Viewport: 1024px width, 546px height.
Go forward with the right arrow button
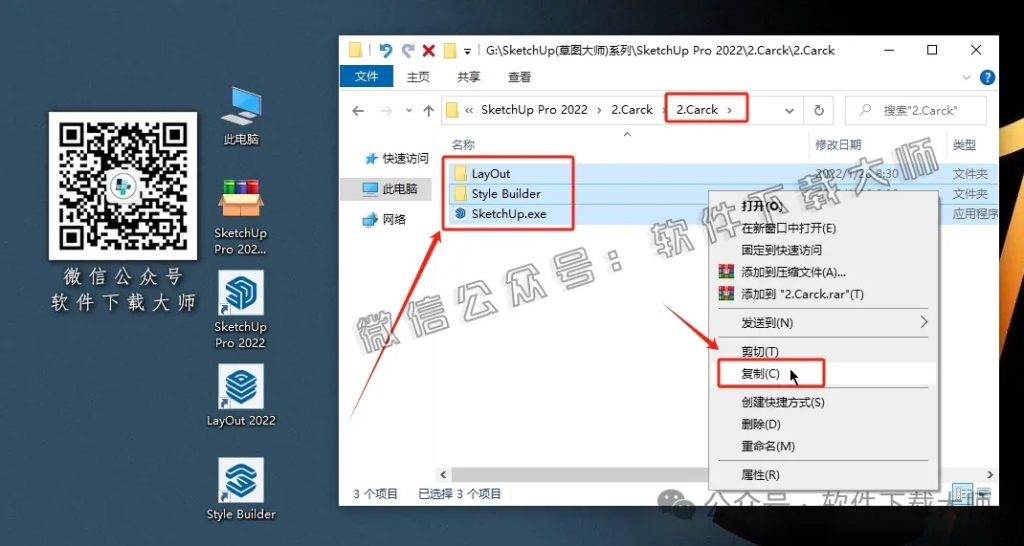pyautogui.click(x=386, y=110)
